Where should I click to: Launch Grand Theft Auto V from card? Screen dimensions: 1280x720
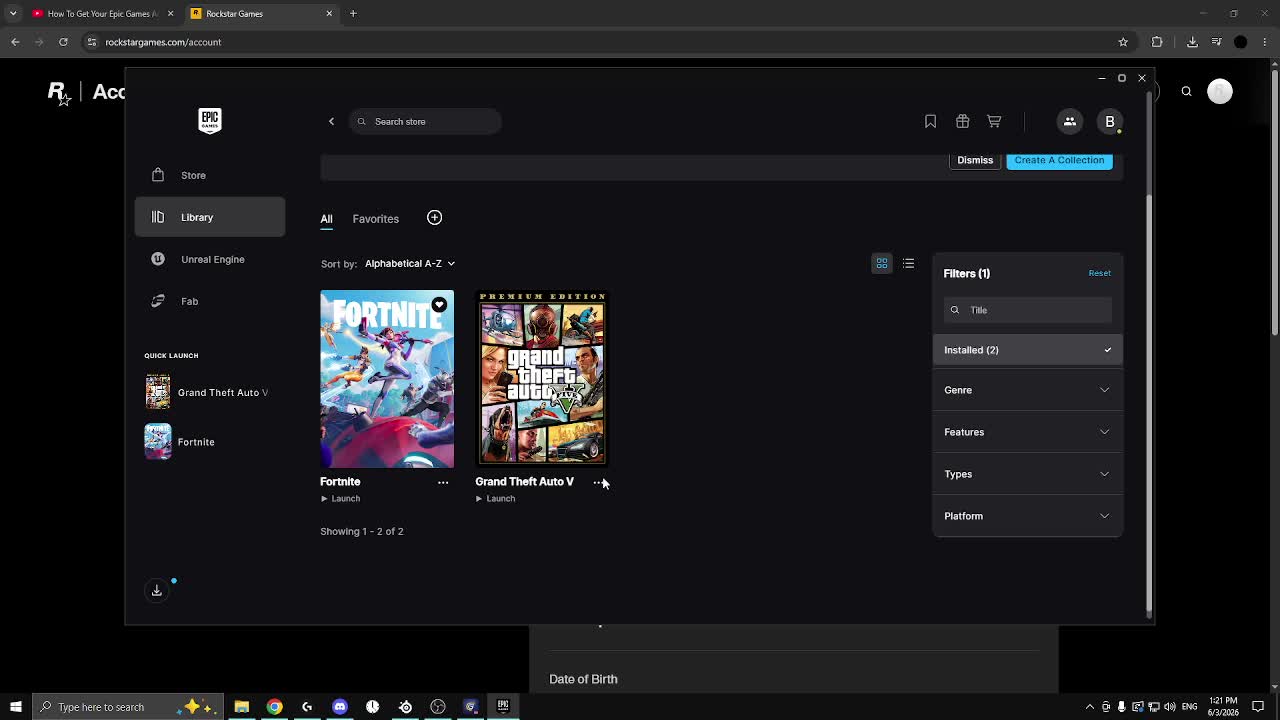point(496,499)
